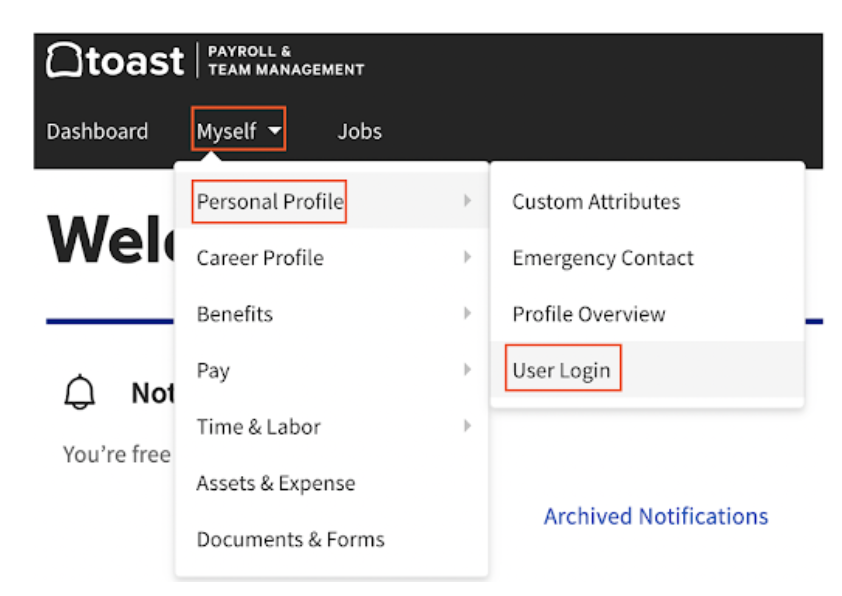Image resolution: width=842 pixels, height=596 pixels.
Task: Expand the Career Profile submenu arrow
Action: coord(469,258)
